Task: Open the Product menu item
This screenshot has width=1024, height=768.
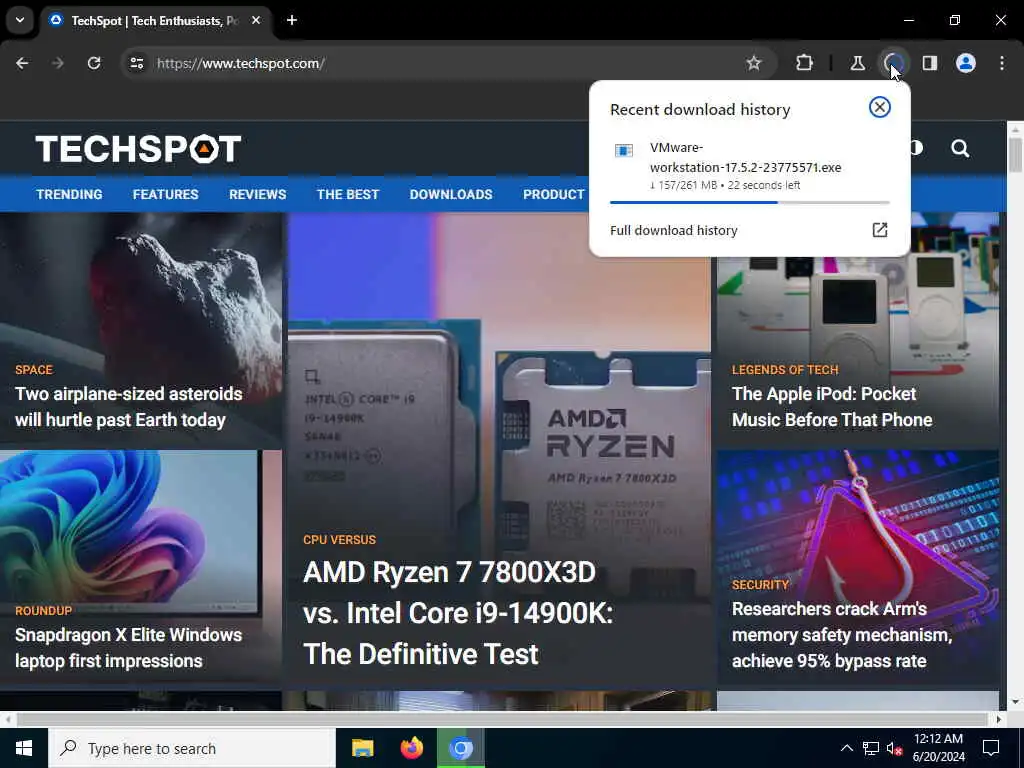Action: 554,195
